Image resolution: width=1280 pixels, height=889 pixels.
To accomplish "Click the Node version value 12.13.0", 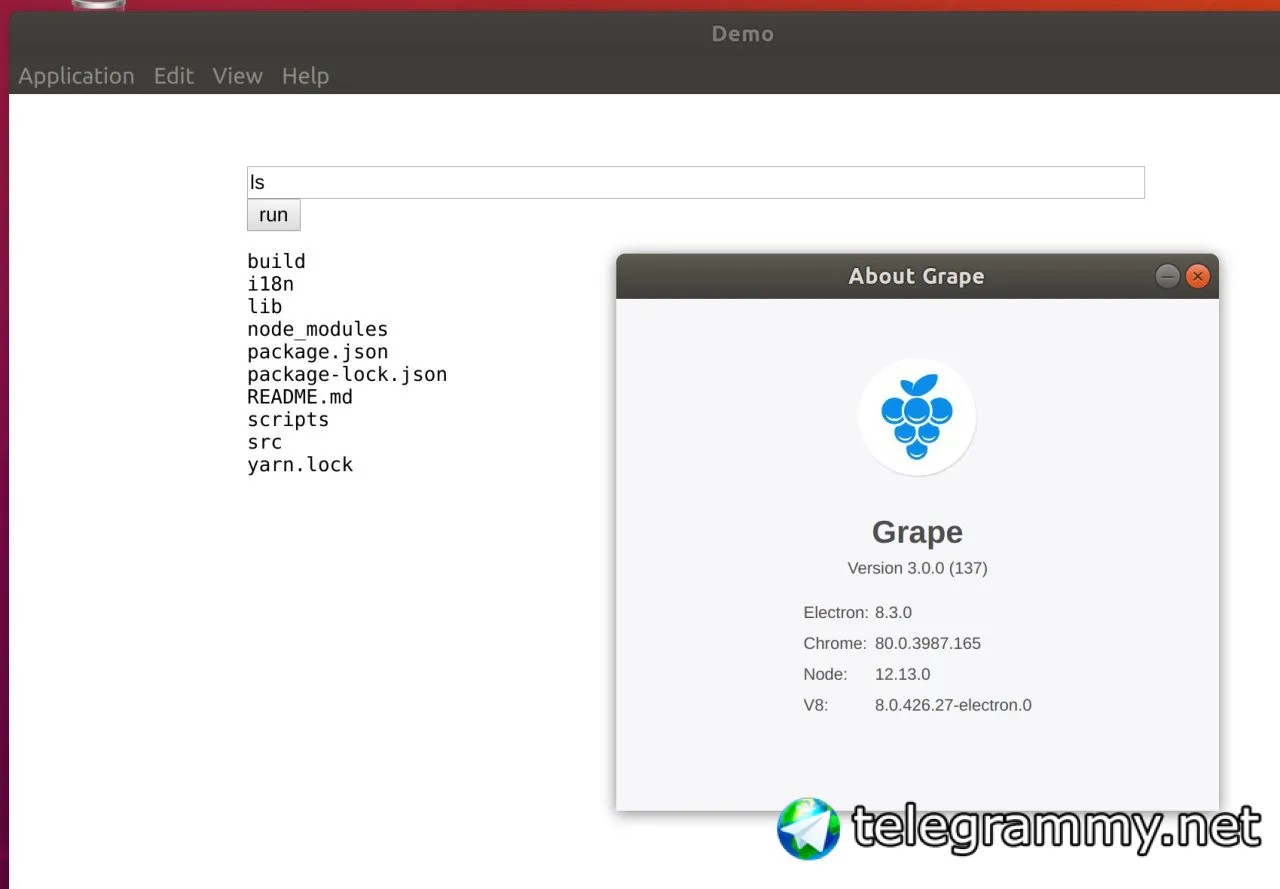I will coord(902,675).
